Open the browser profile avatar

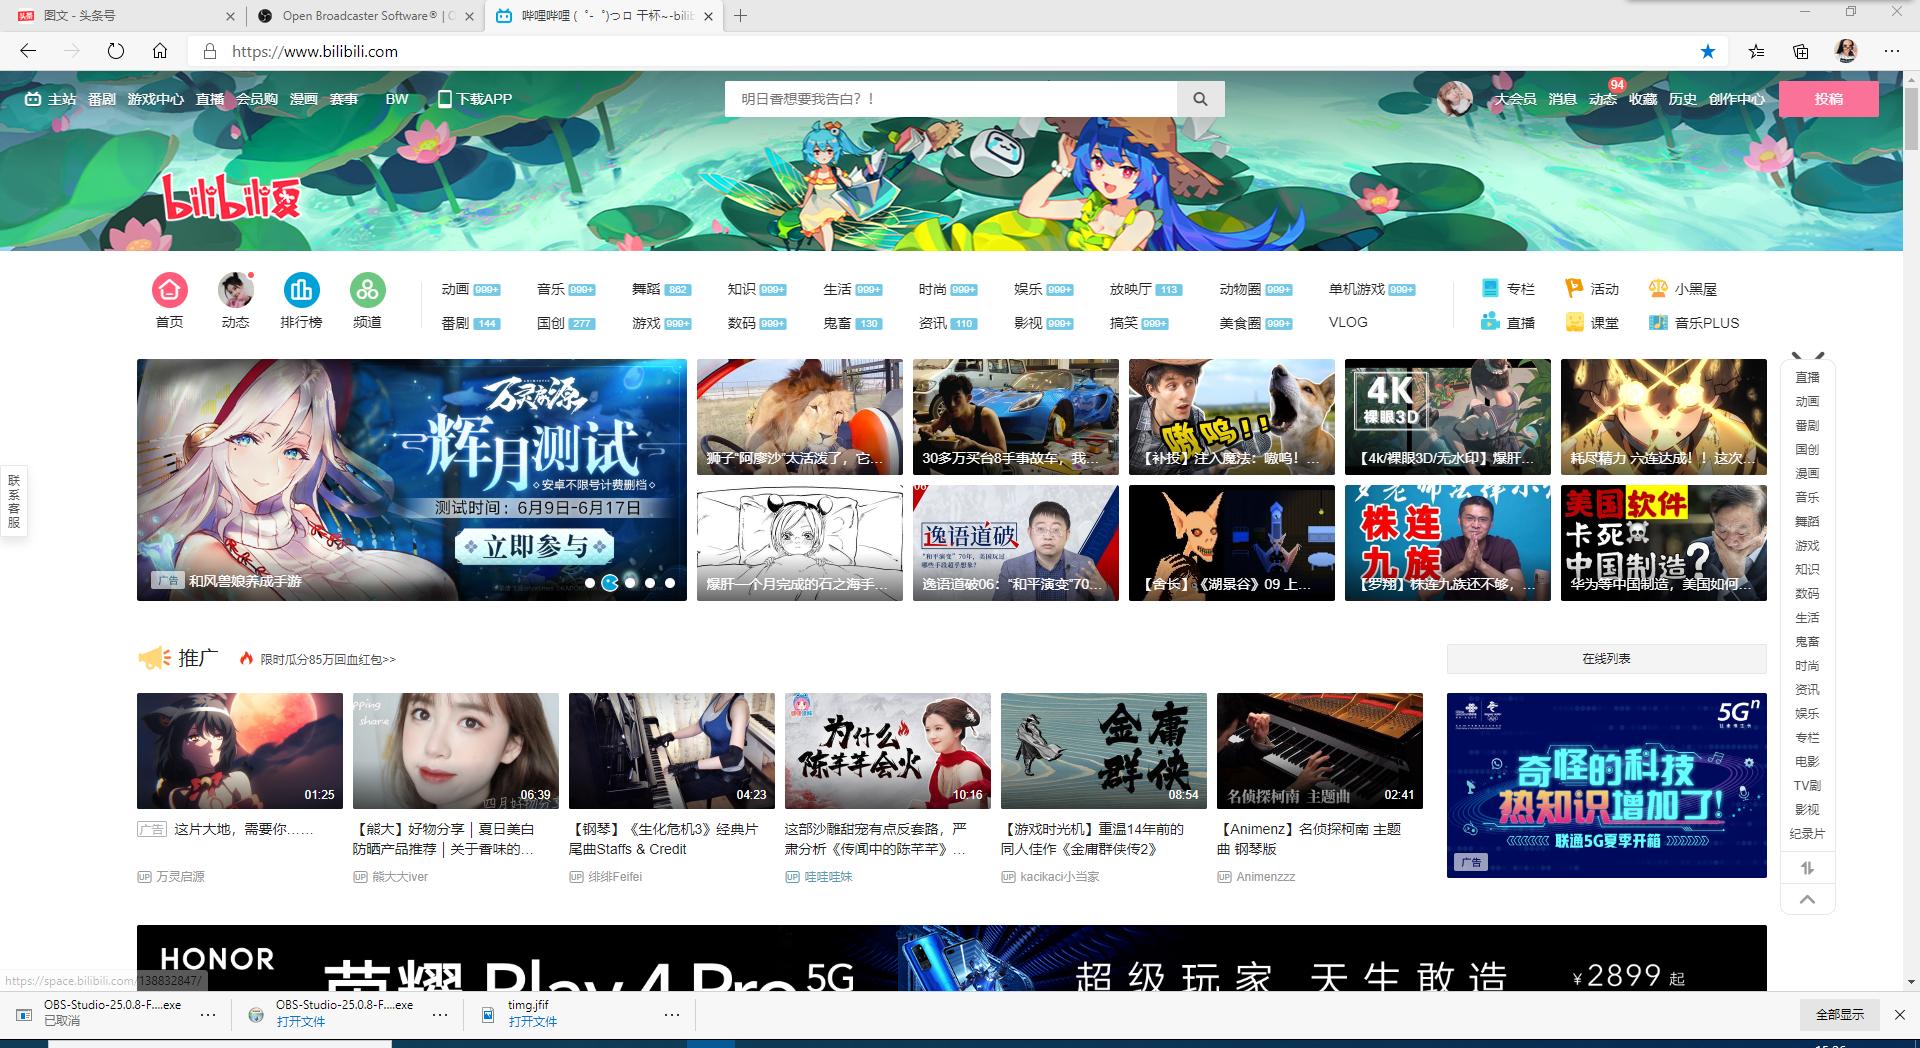tap(1846, 51)
